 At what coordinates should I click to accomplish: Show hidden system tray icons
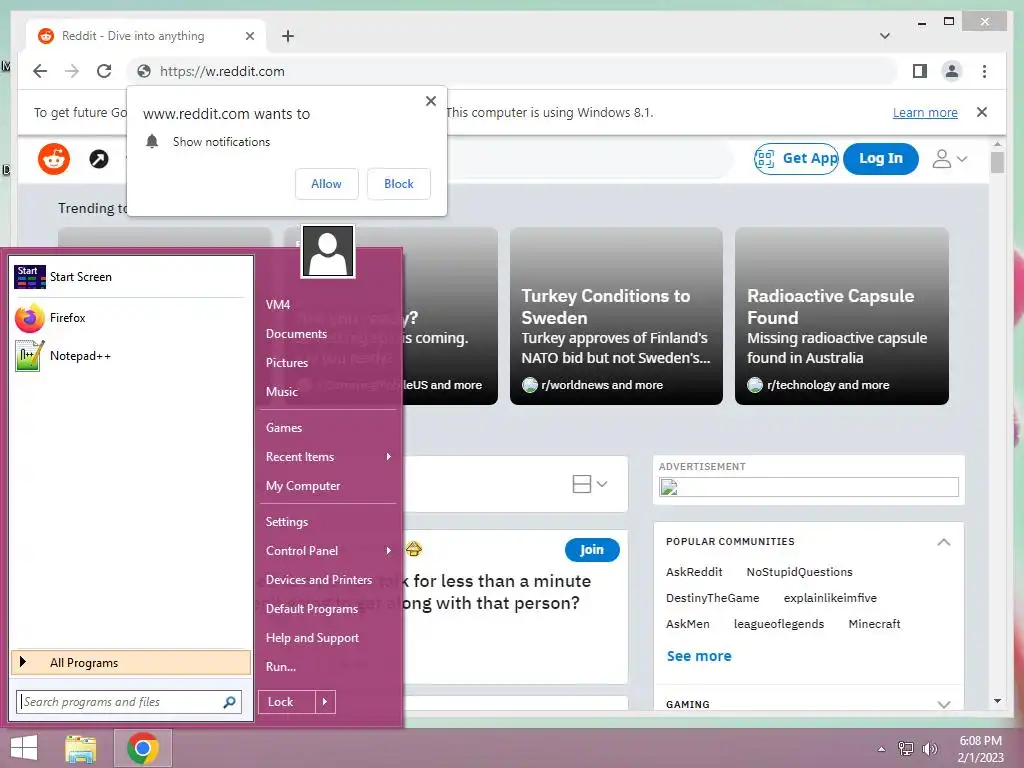point(881,749)
